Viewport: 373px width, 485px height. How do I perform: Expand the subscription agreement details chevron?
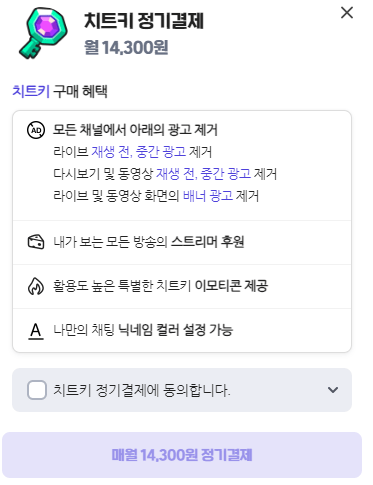click(333, 390)
